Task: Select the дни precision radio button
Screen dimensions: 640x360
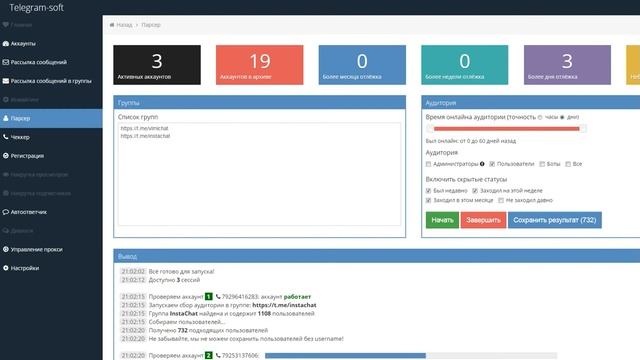Action: [562, 118]
